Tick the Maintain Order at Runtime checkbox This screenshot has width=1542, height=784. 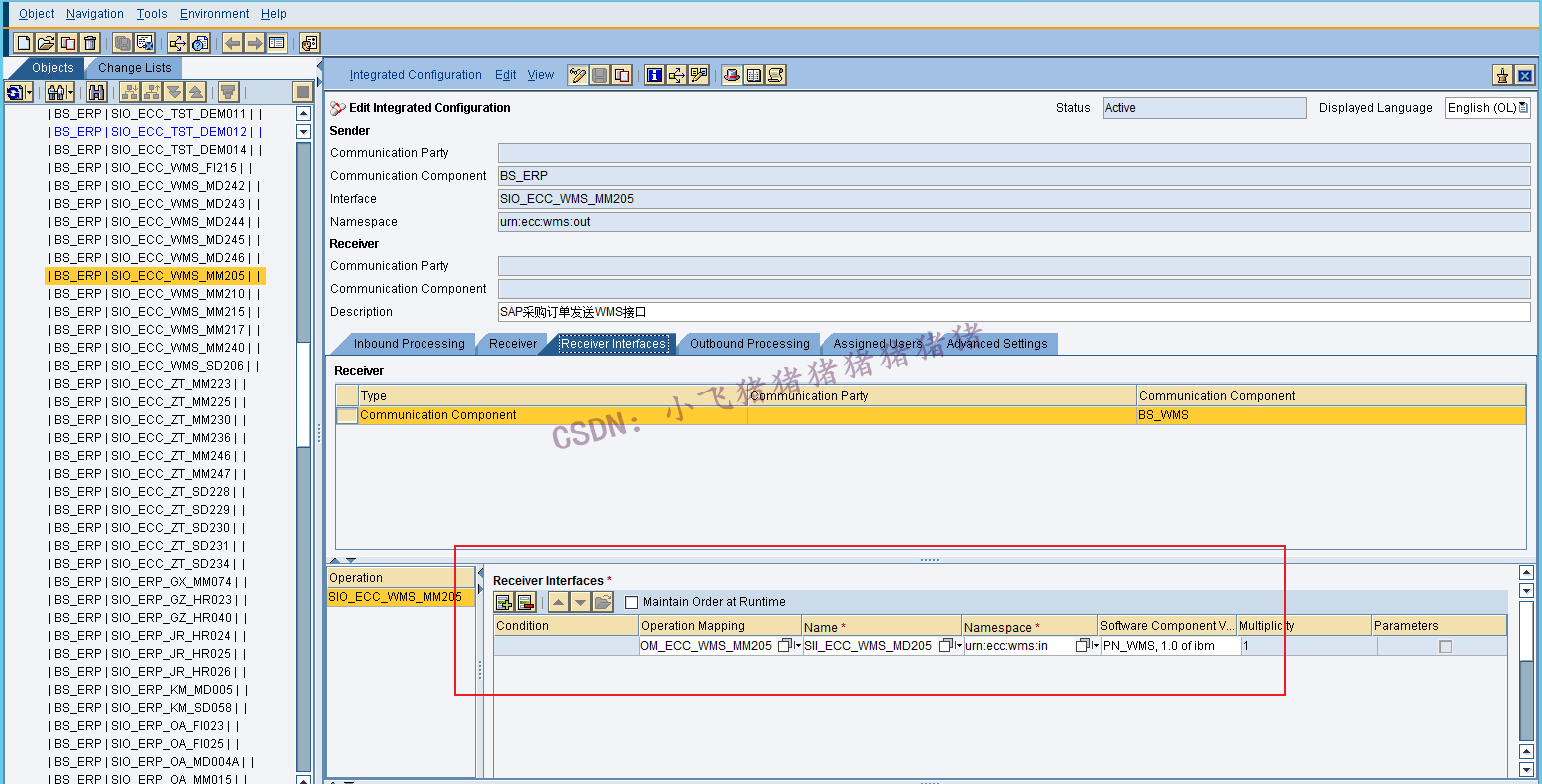[x=631, y=602]
